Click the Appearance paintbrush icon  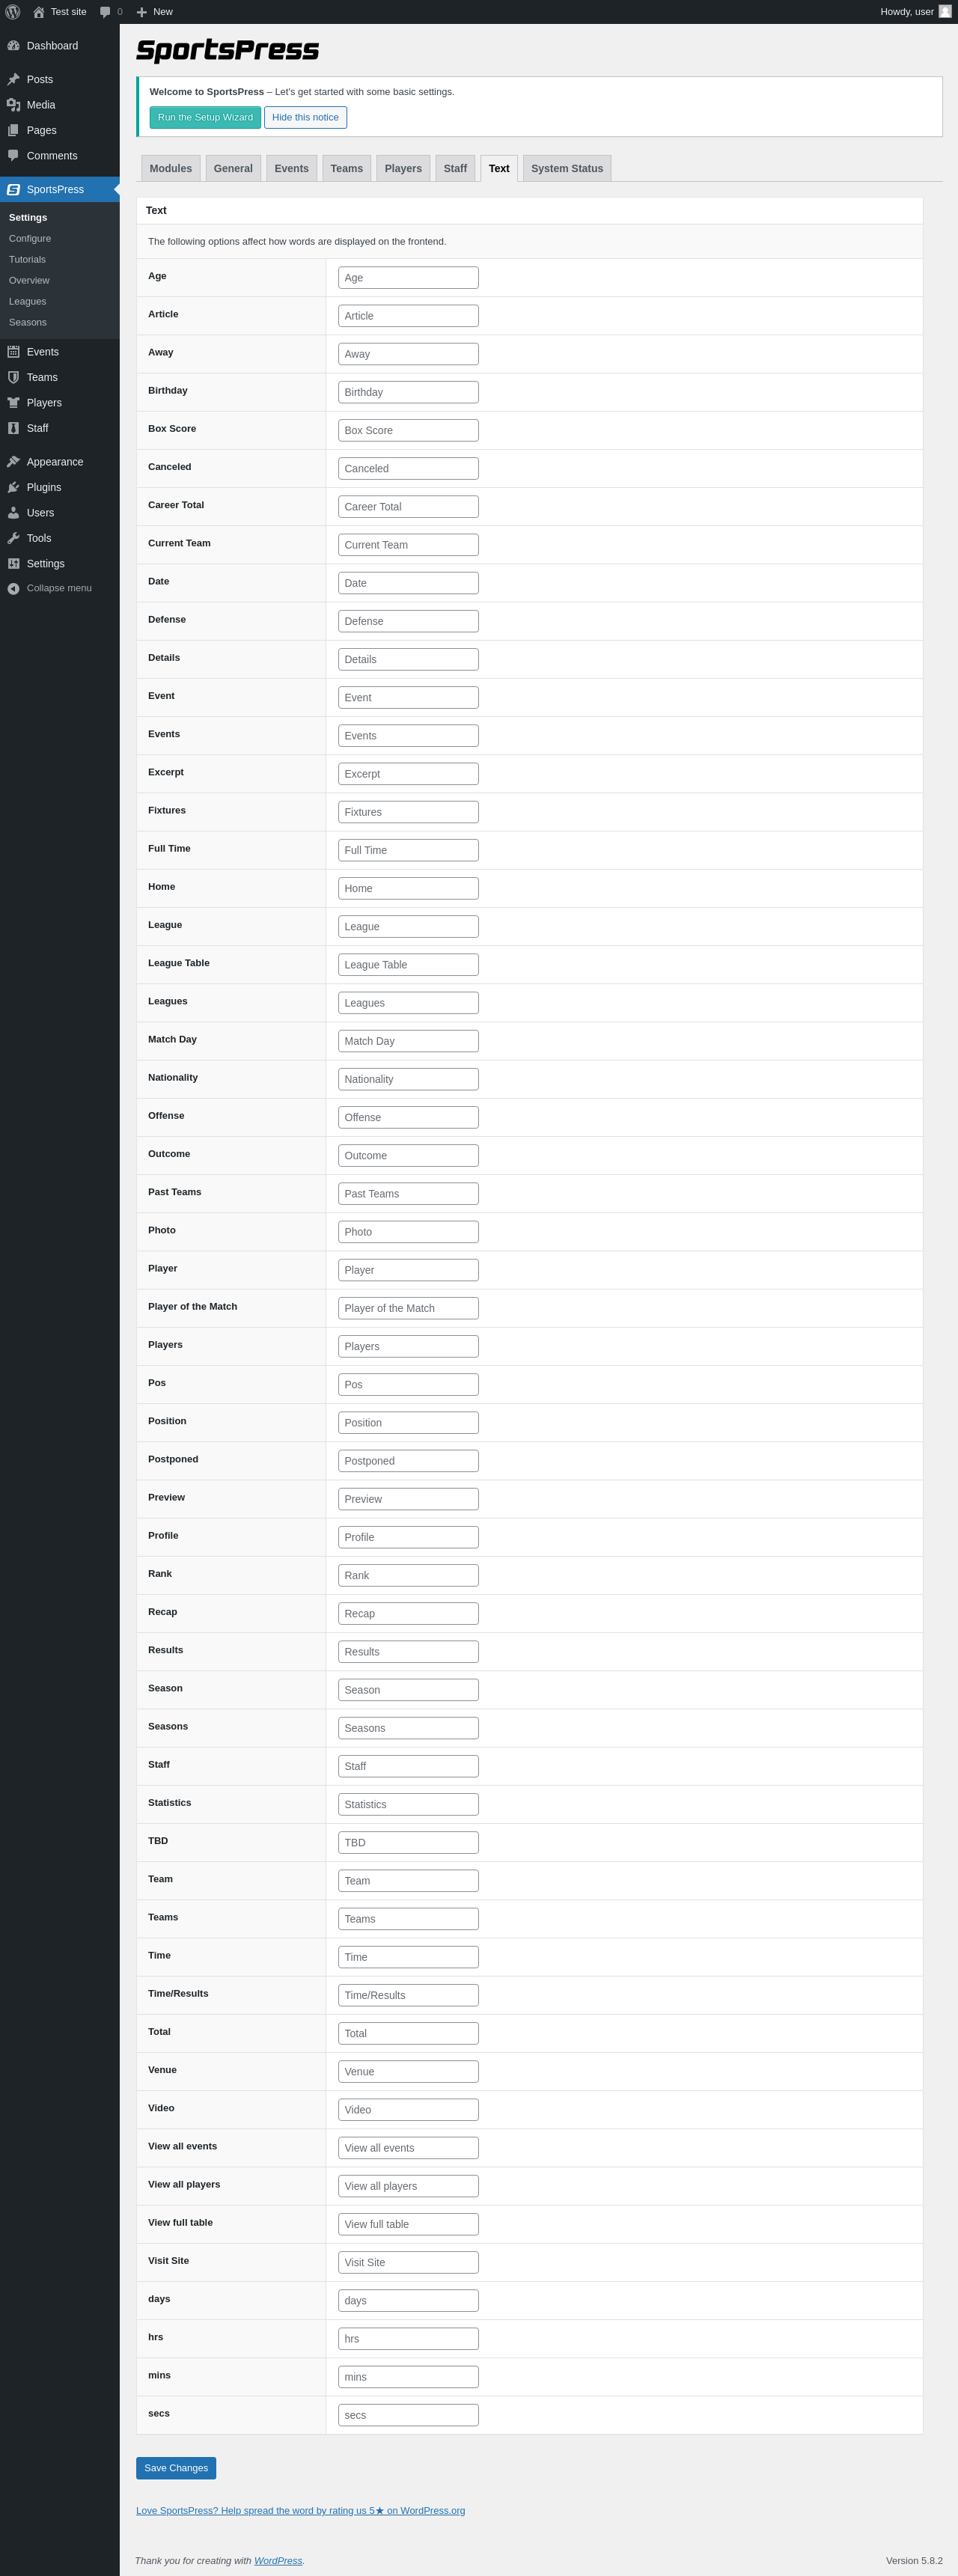coord(13,462)
